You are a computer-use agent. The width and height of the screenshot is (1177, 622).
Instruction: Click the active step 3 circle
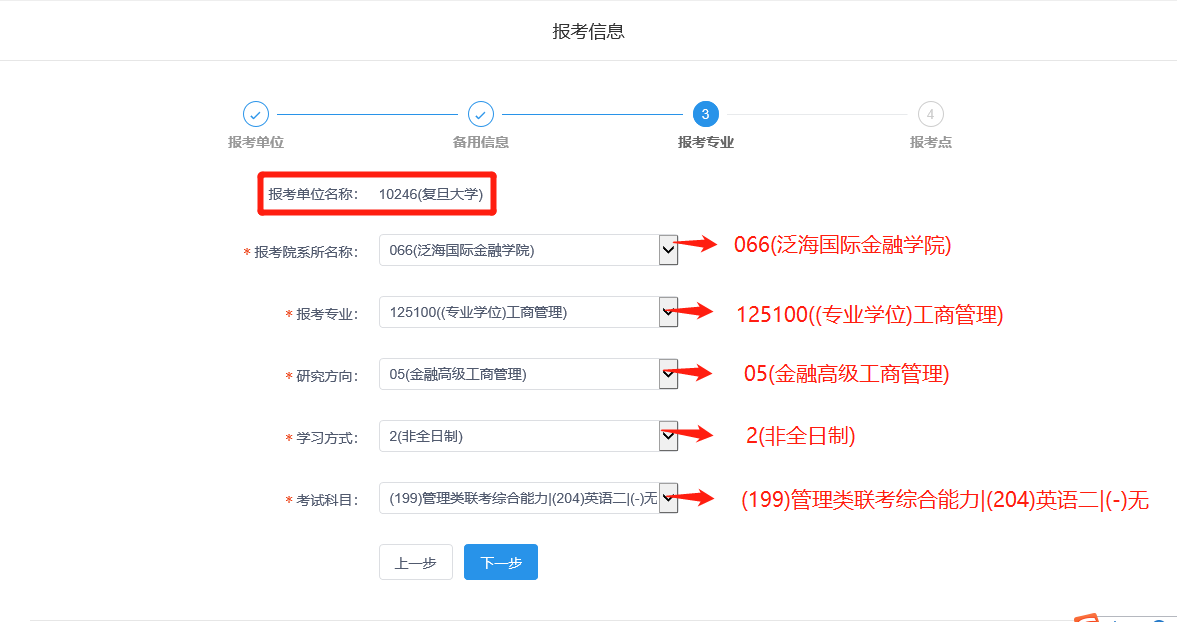705,114
